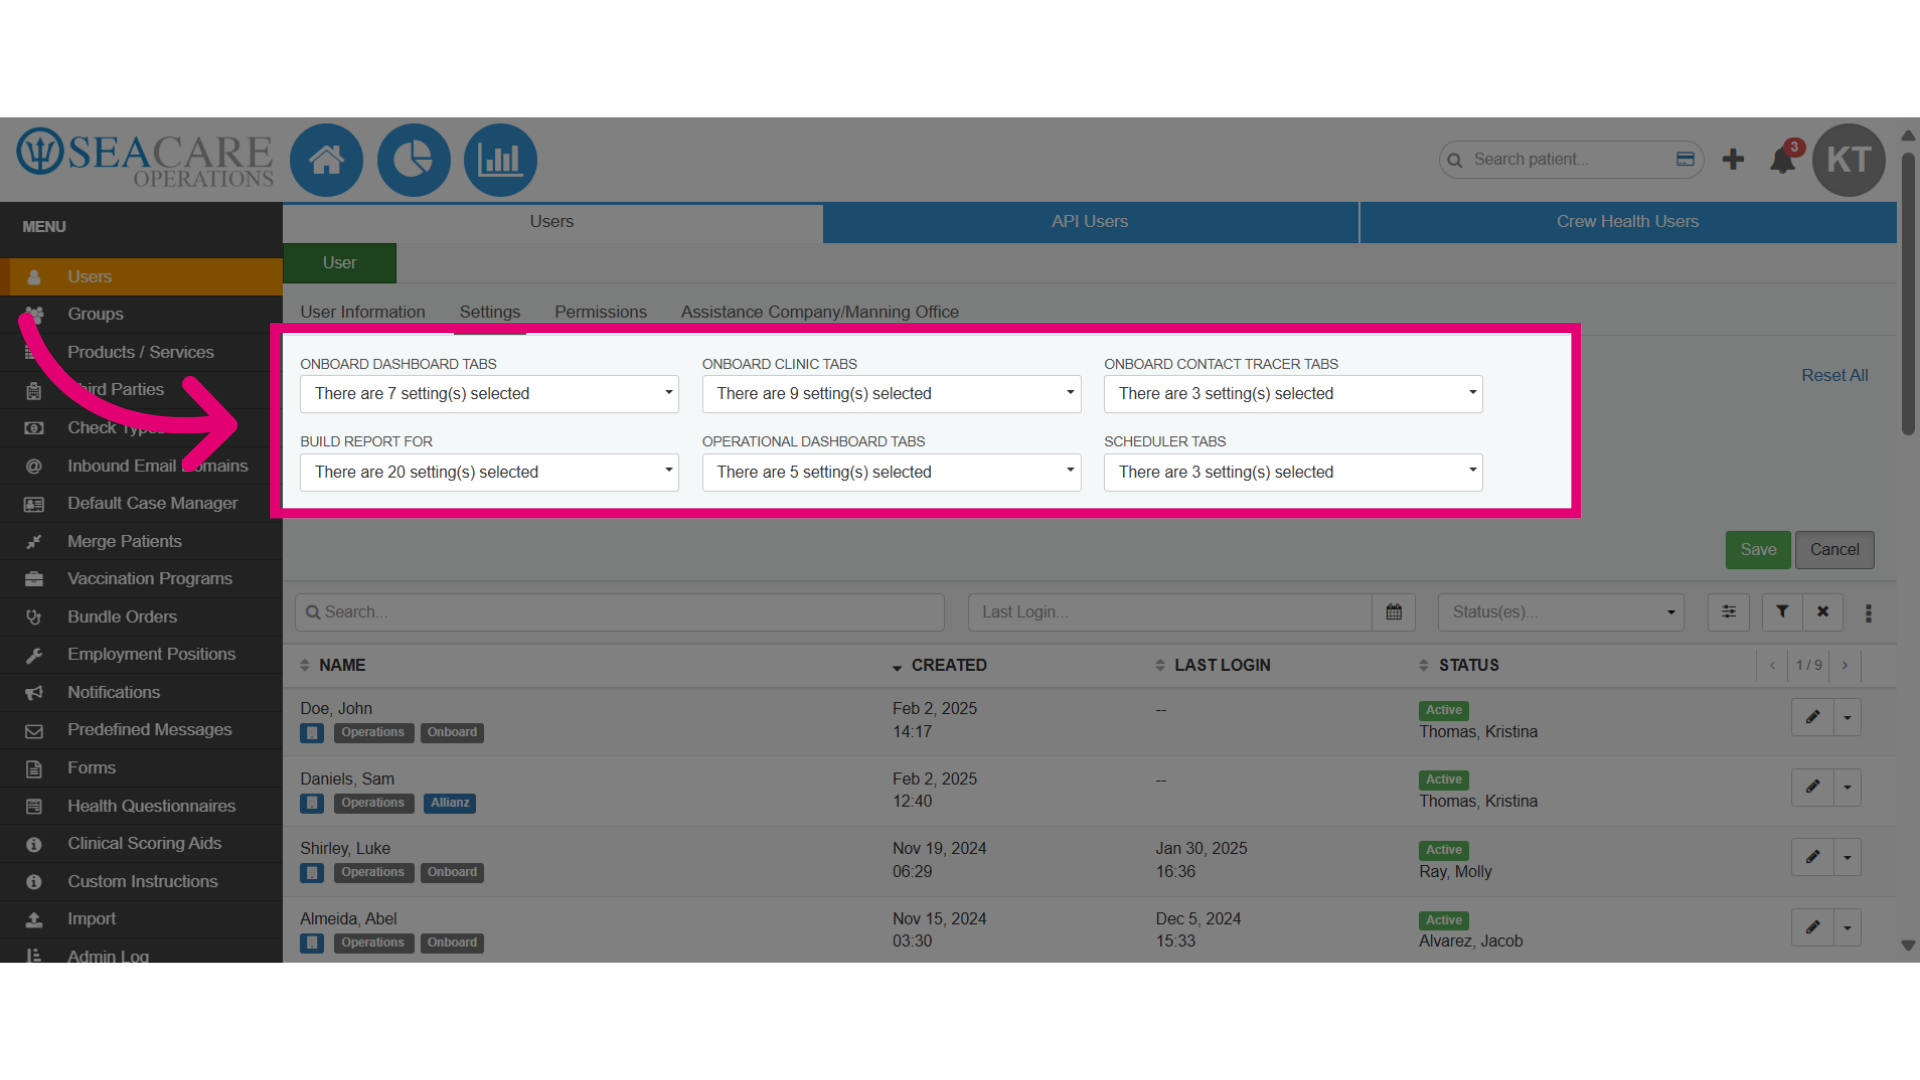Edit Shirley, Luke with pencil icon
1920x1080 pixels.
point(1812,857)
